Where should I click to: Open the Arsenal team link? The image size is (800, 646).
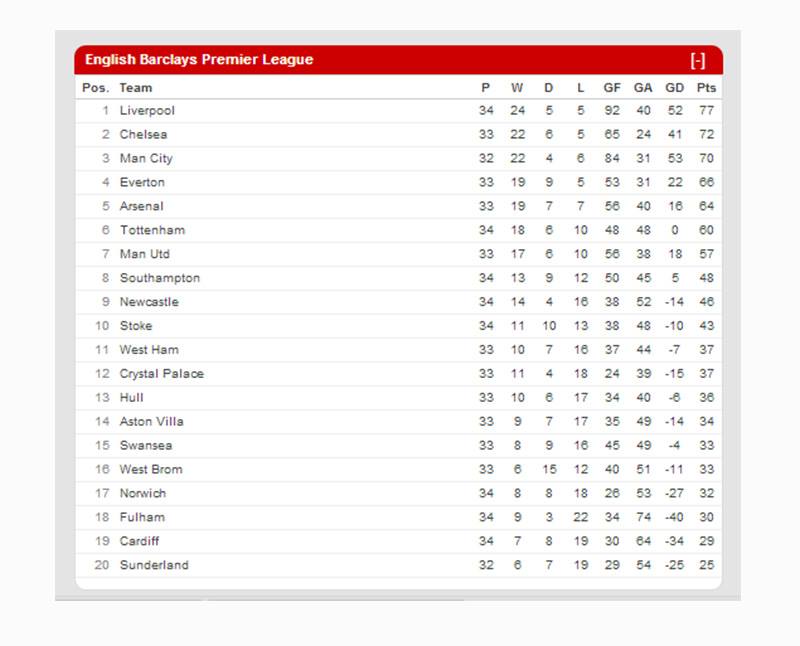coord(141,207)
